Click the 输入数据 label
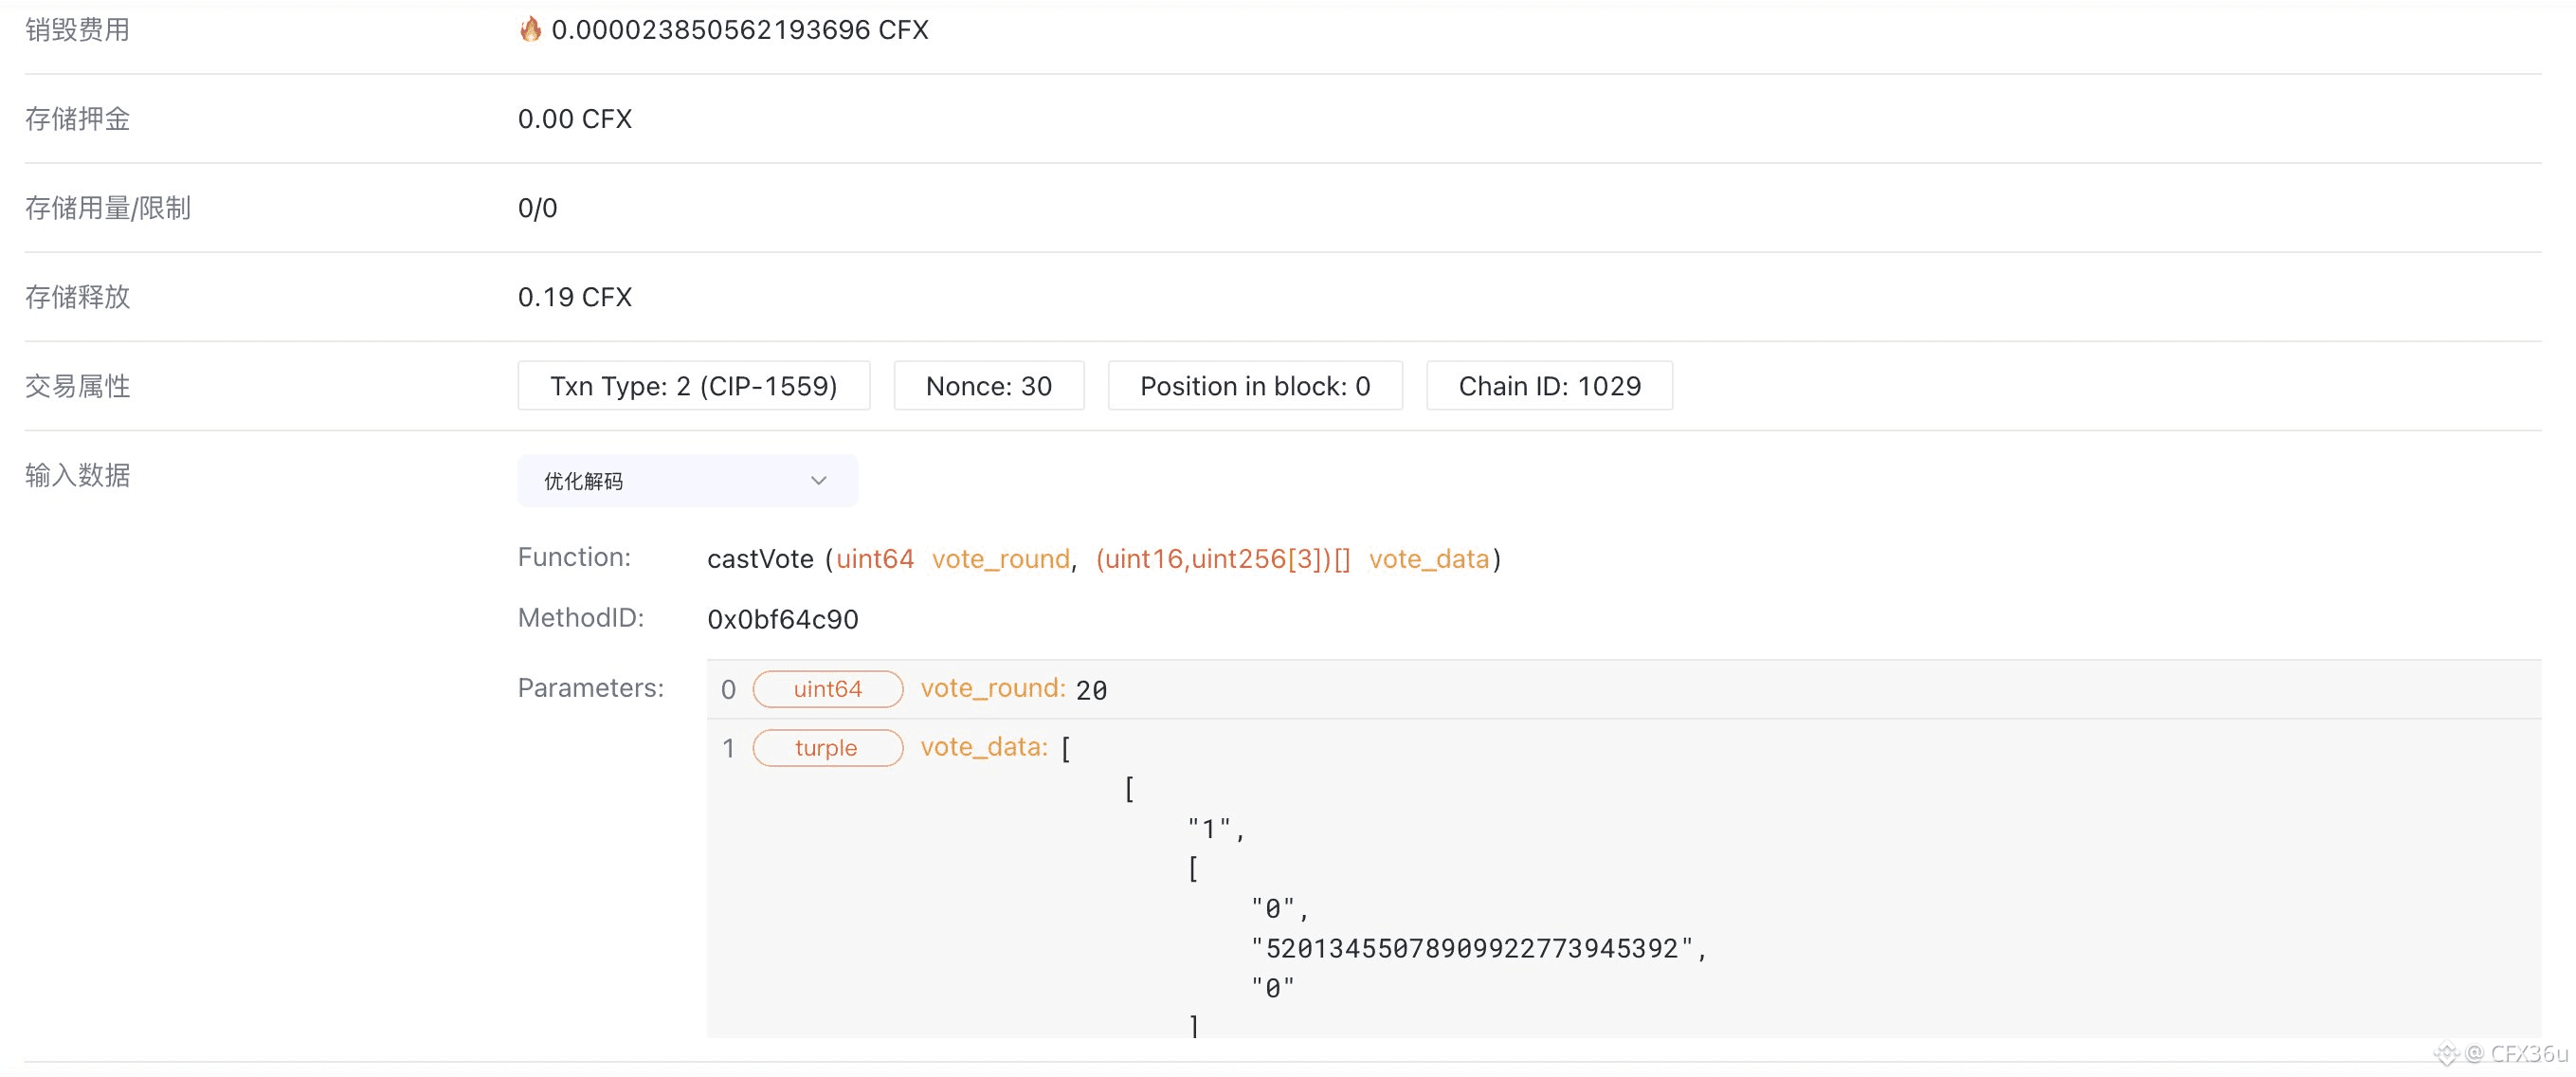Screen dimensions: 2576x1077 point(77,475)
